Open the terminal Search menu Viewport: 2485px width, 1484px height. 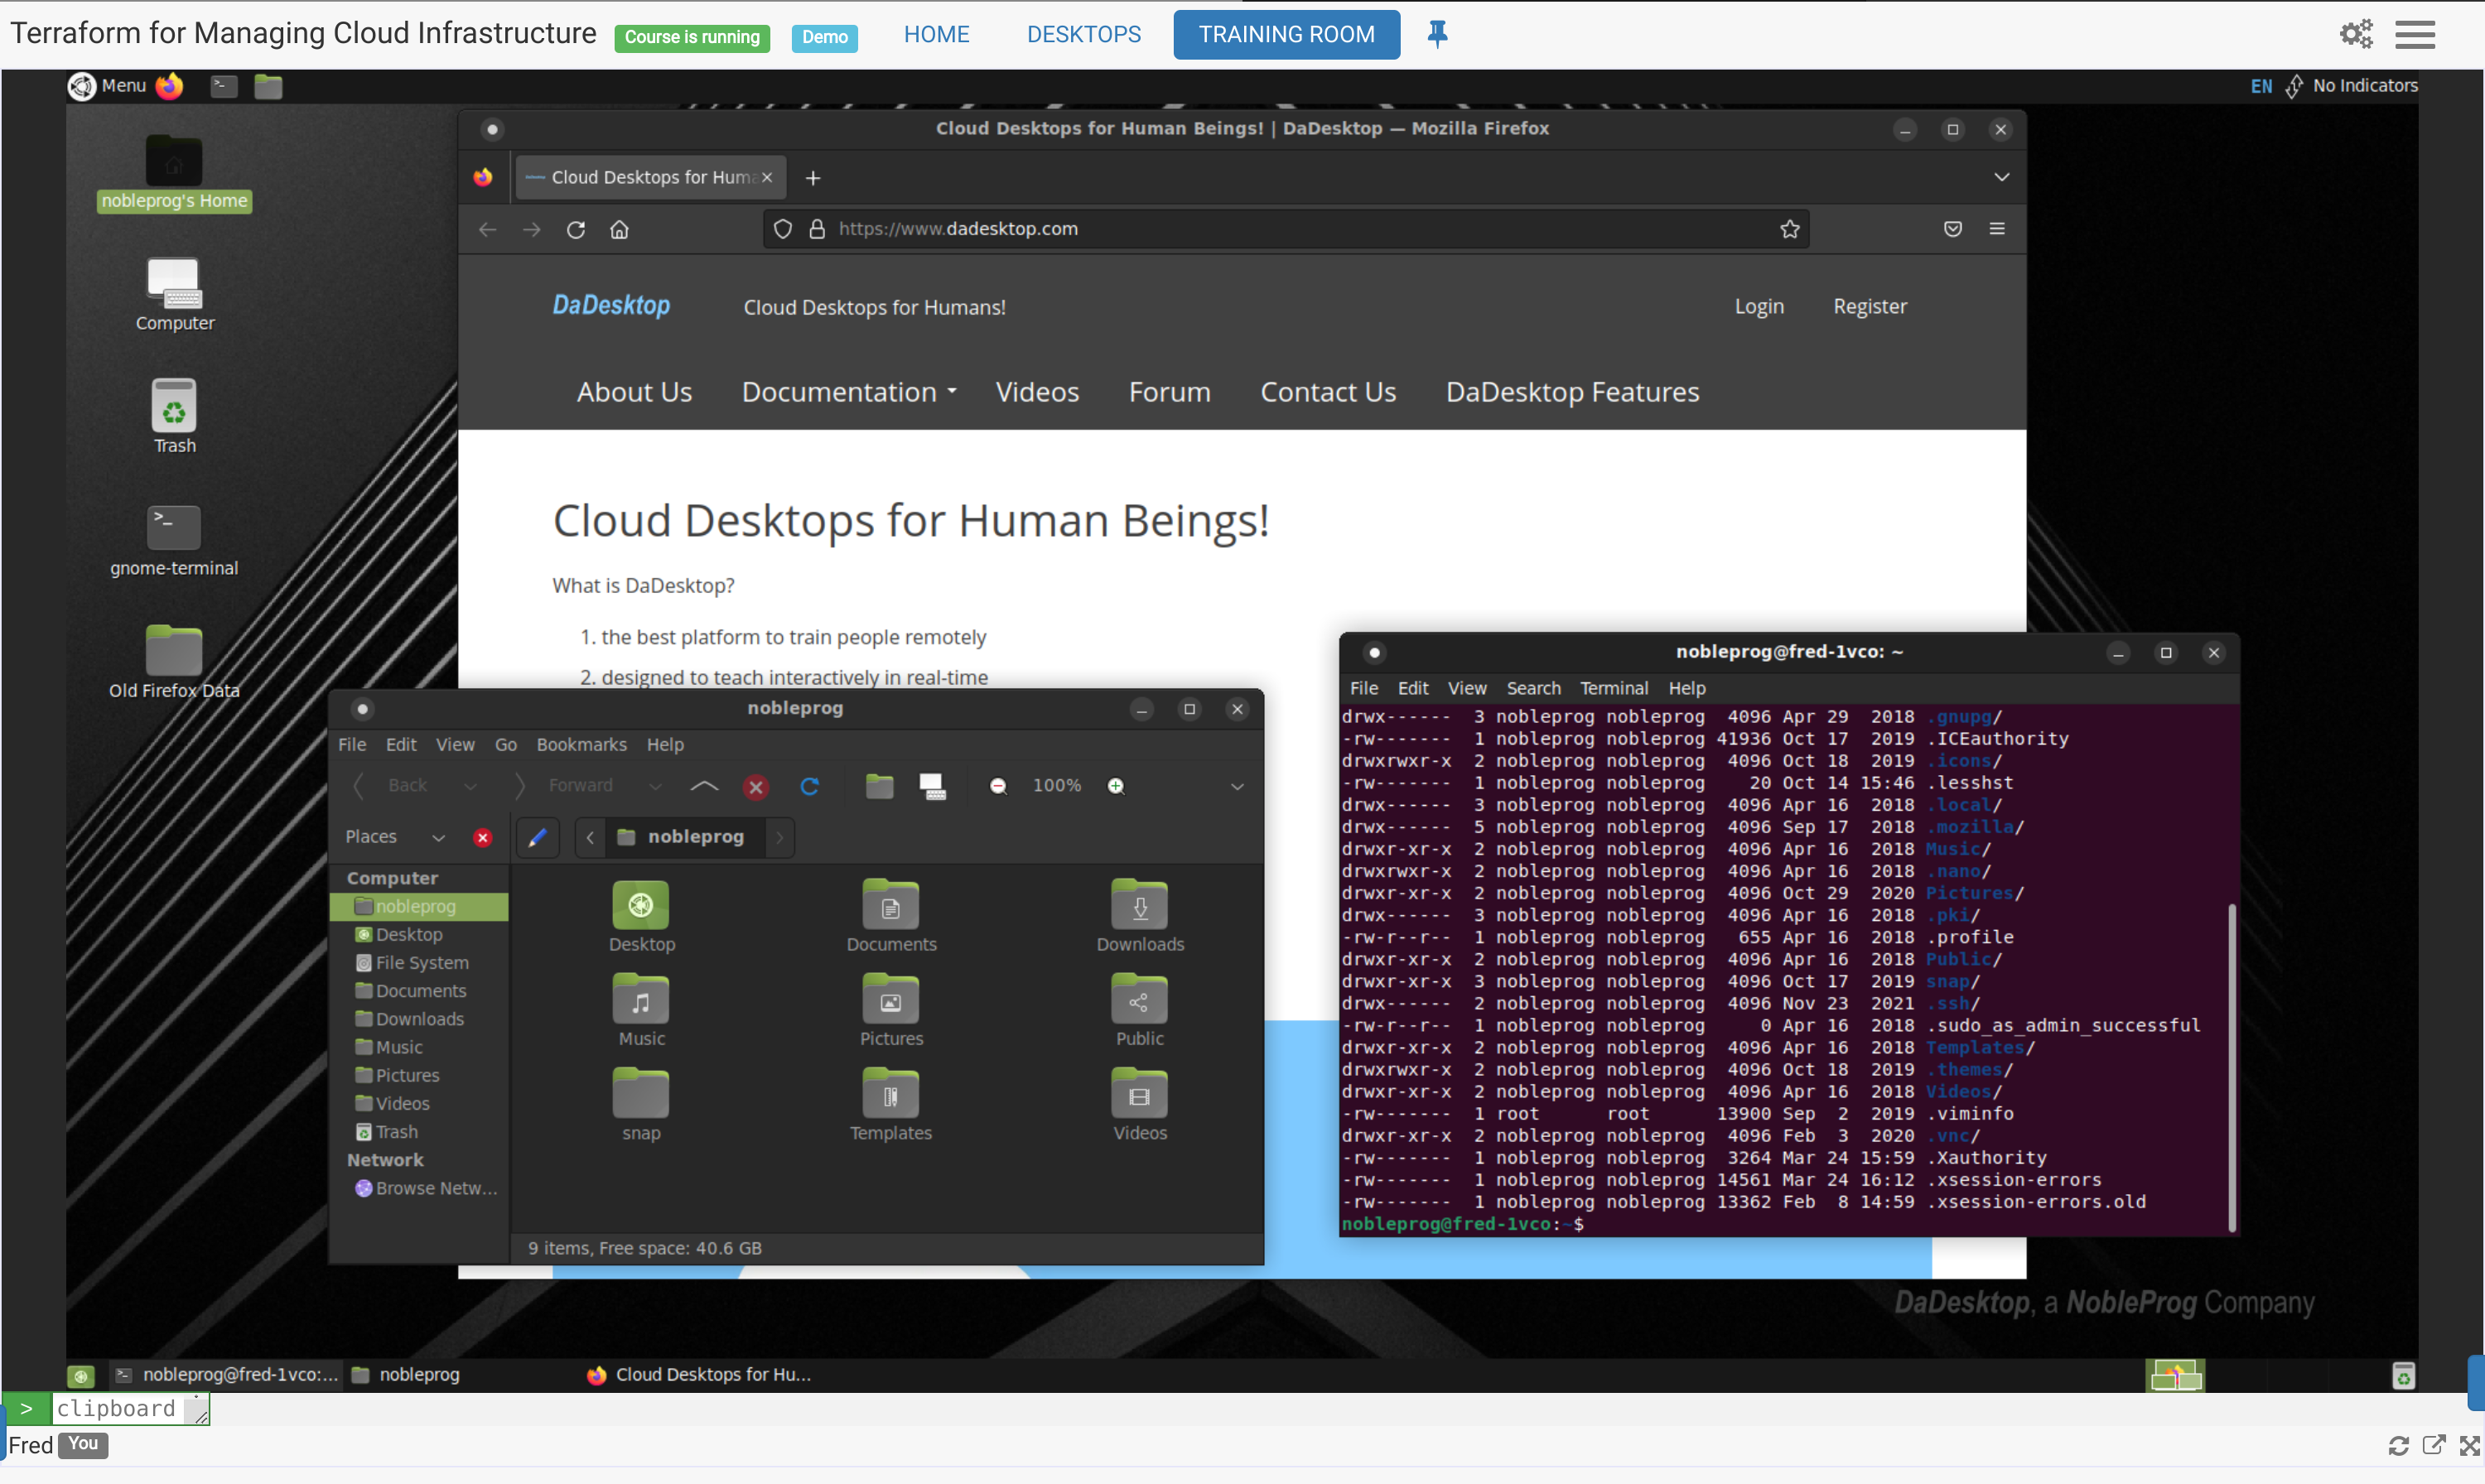click(1533, 688)
